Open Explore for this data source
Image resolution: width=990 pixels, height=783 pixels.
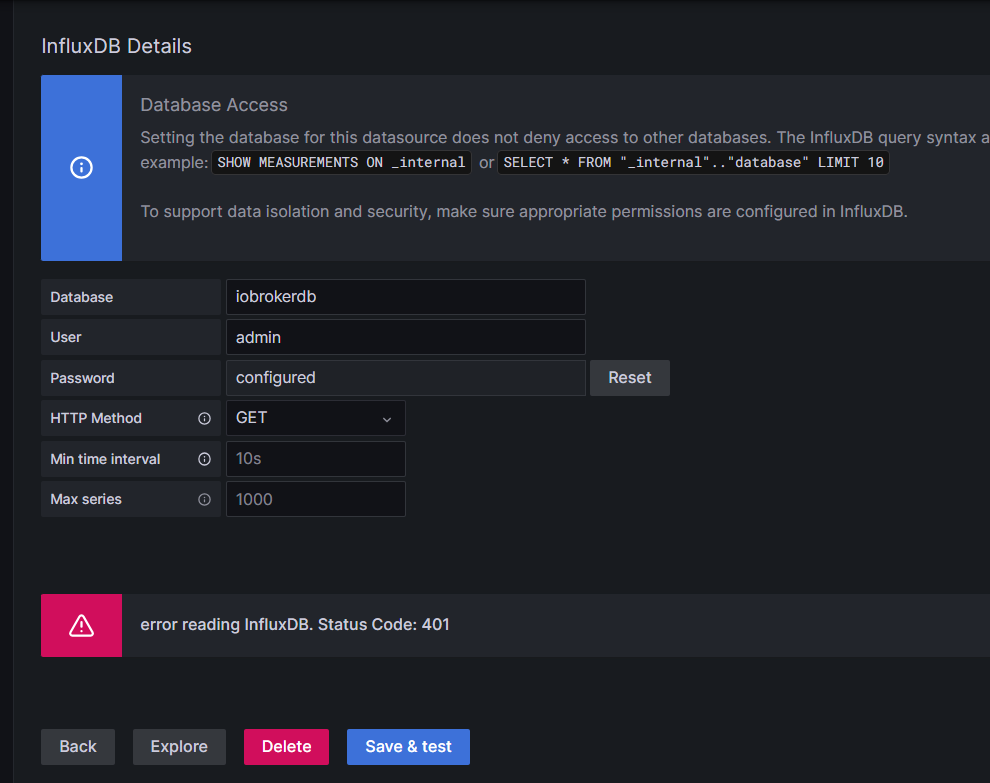pyautogui.click(x=179, y=746)
